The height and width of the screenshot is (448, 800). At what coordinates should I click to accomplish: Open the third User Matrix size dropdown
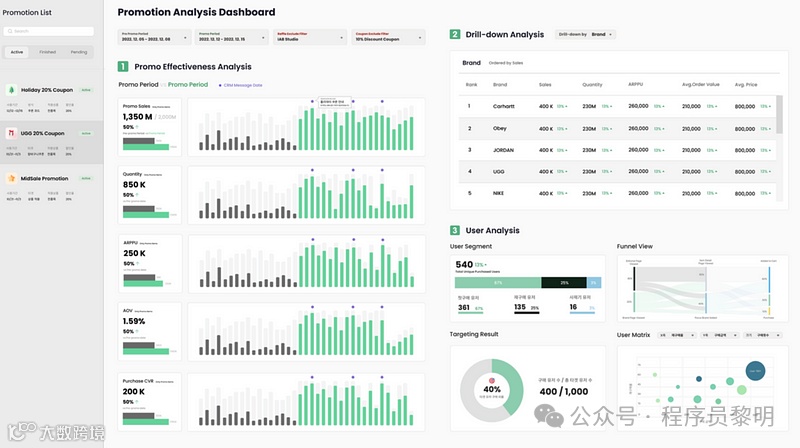point(762,335)
